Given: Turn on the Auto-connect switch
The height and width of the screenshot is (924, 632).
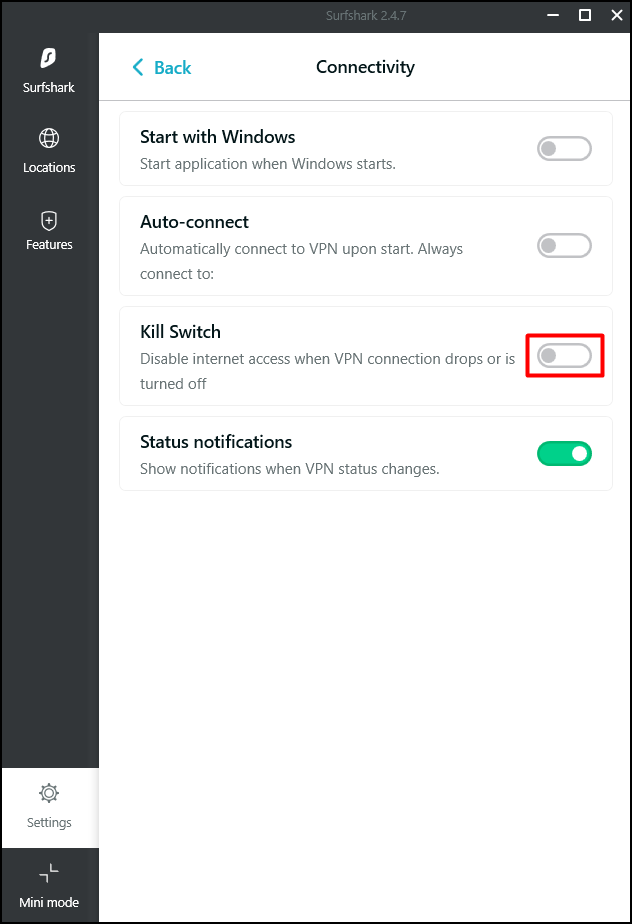Looking at the screenshot, I should coord(564,245).
